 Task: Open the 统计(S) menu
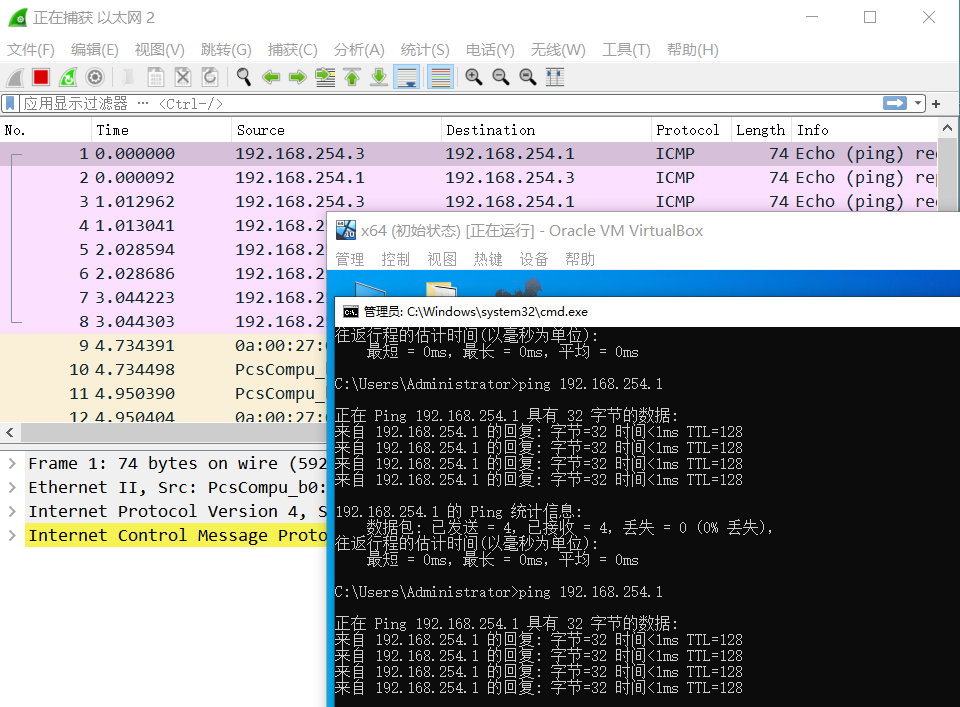pos(425,50)
